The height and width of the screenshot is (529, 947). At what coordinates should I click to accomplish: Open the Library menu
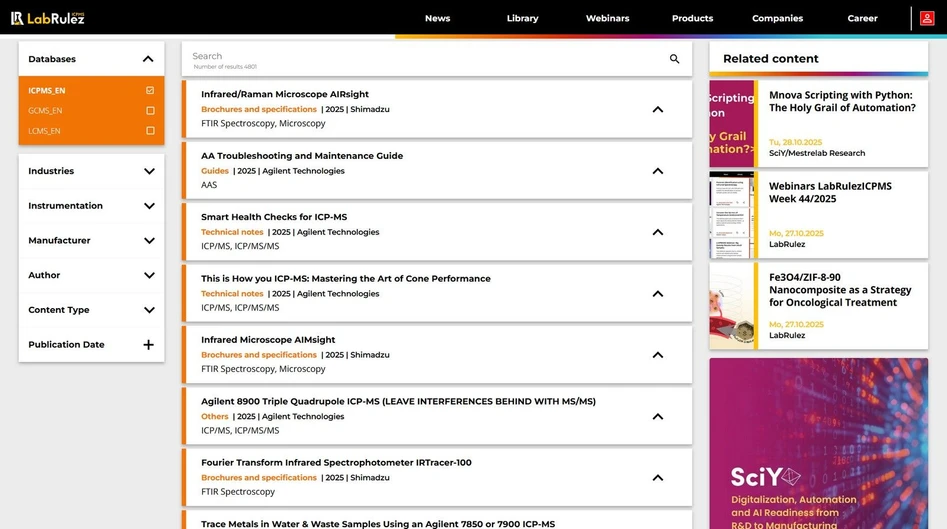click(522, 18)
